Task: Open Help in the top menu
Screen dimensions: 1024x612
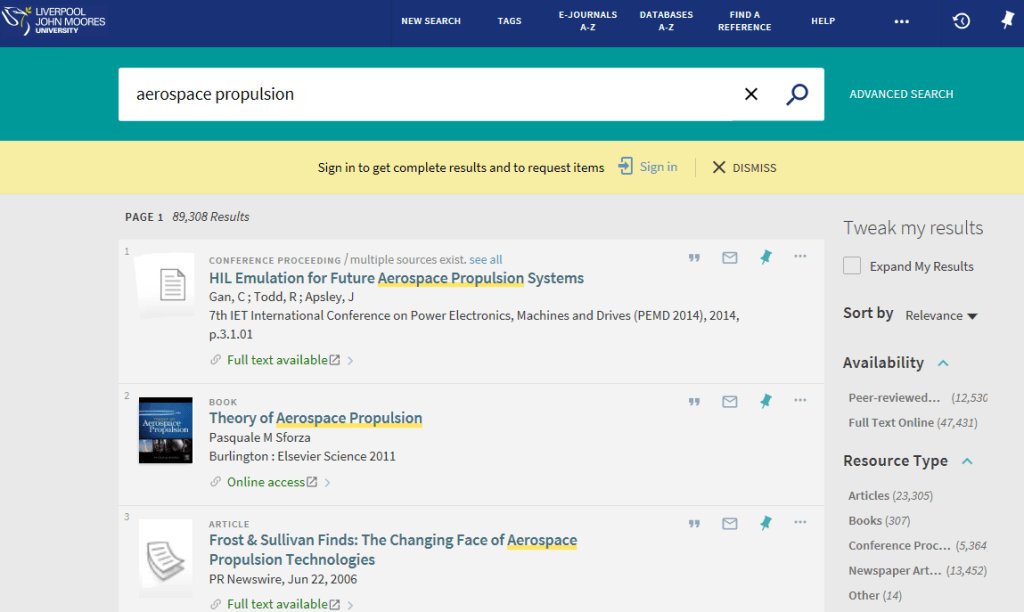Action: (823, 21)
